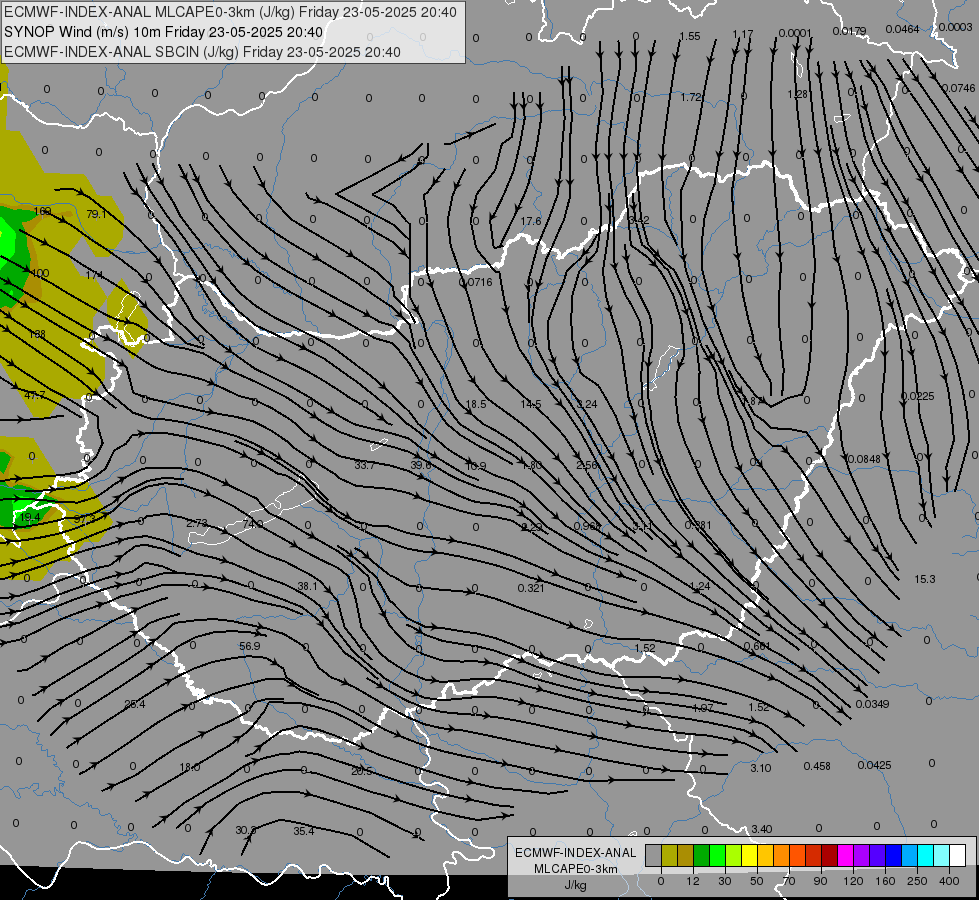Click the 33.7 value on the map
Screen dimensions: 979x900
pyautogui.click(x=365, y=465)
